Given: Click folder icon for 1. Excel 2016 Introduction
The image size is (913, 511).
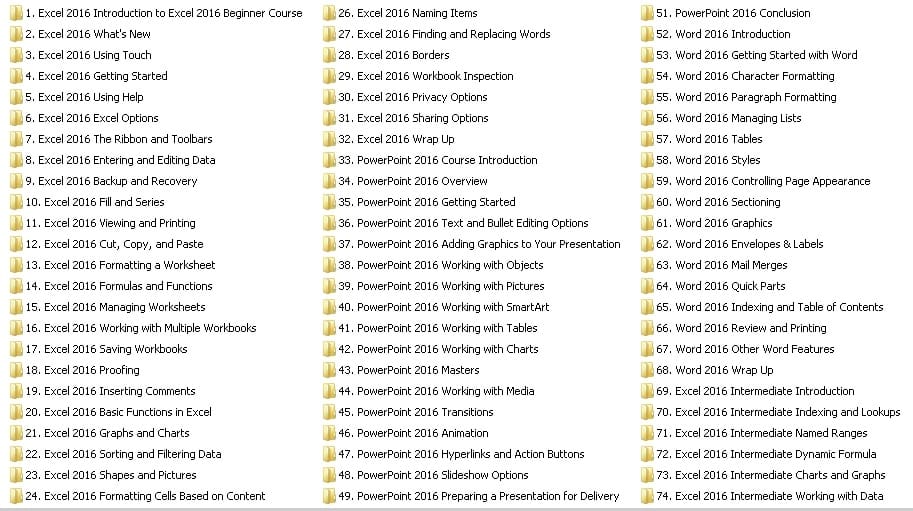Looking at the screenshot, I should click(x=16, y=13).
